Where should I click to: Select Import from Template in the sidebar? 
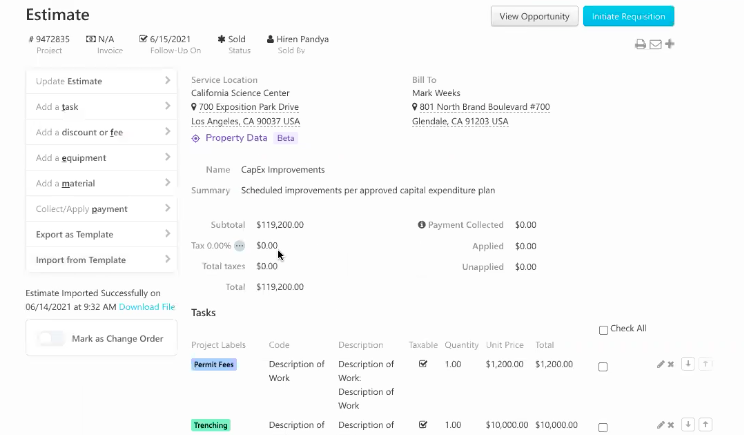(102, 260)
